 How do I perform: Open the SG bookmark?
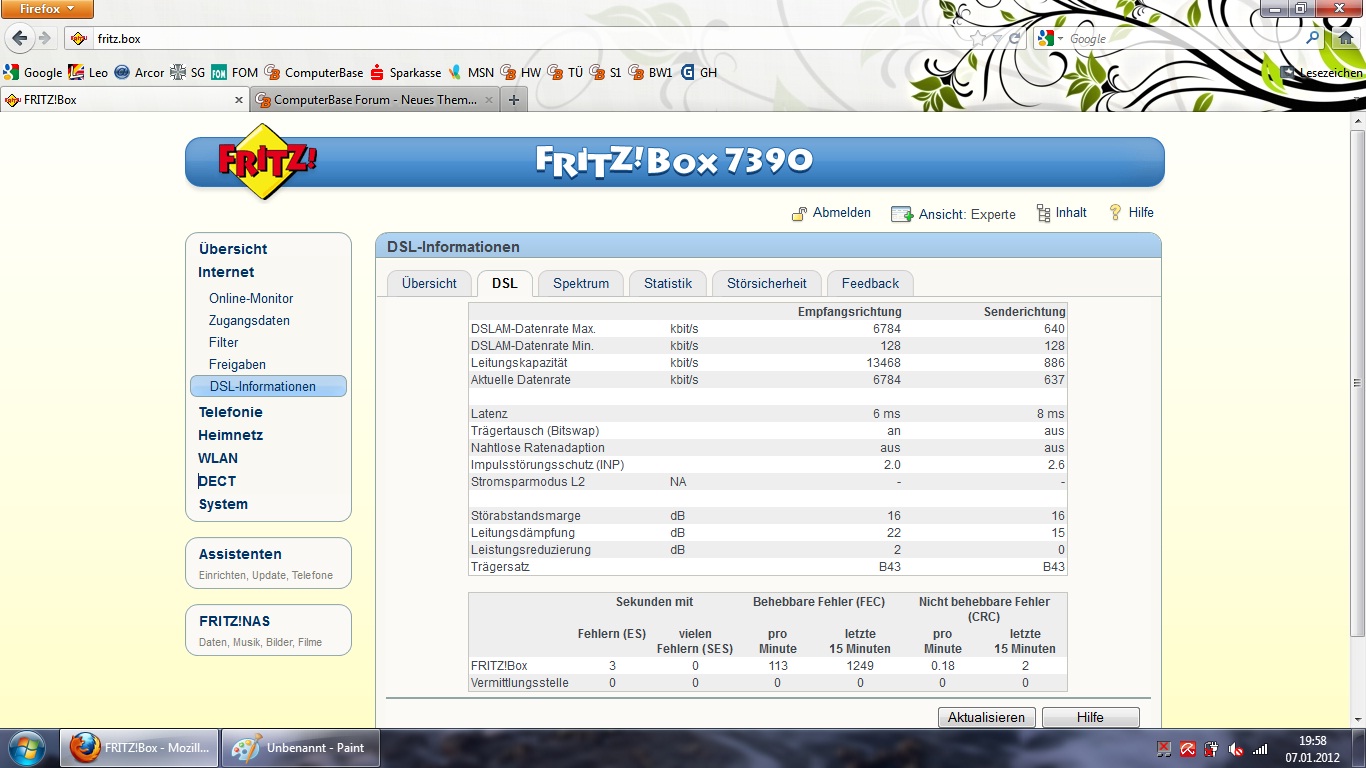(x=188, y=72)
